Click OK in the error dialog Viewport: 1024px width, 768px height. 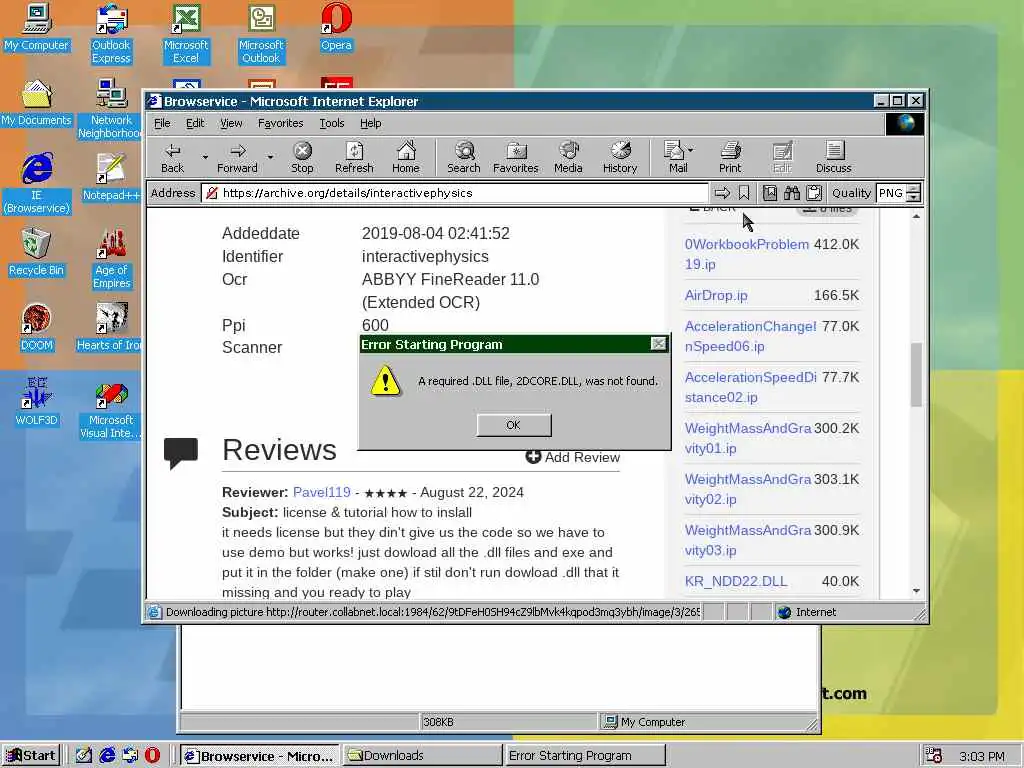(514, 425)
